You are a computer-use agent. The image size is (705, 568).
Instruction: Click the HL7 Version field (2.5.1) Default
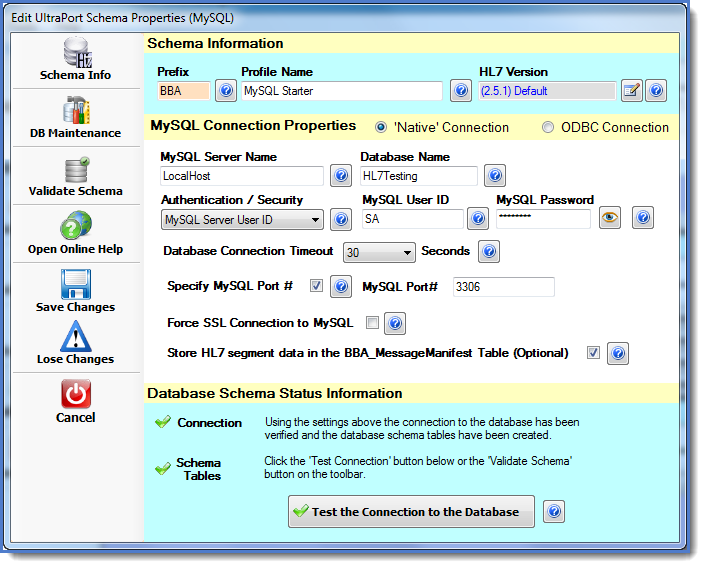[547, 91]
